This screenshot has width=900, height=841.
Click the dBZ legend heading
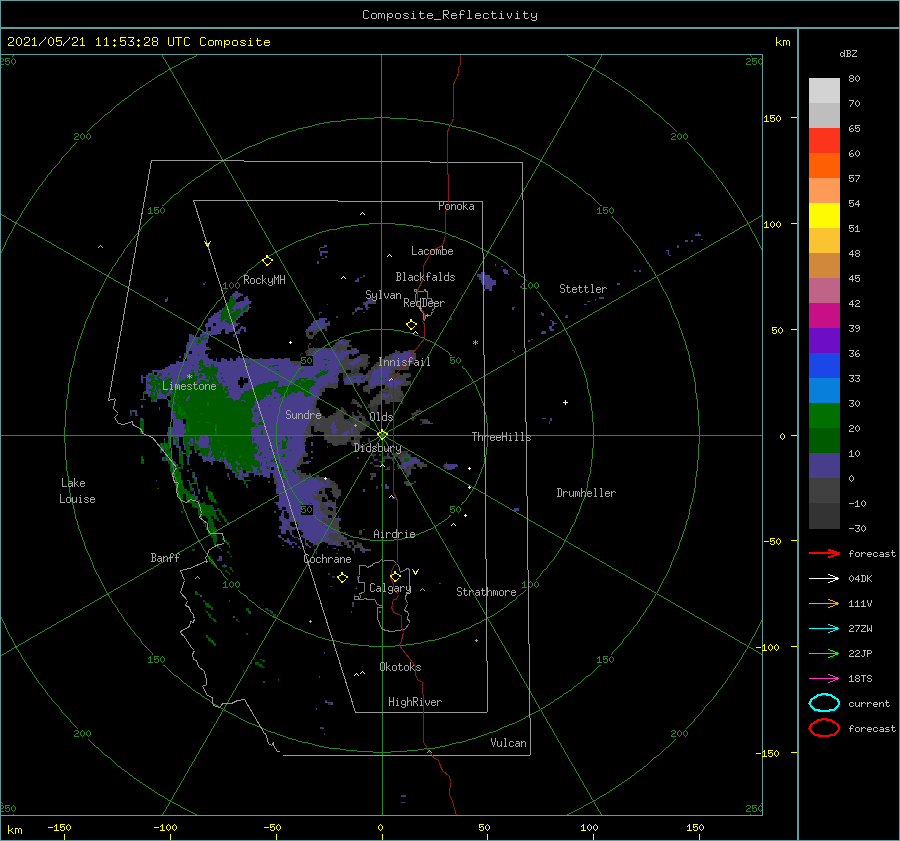point(848,53)
